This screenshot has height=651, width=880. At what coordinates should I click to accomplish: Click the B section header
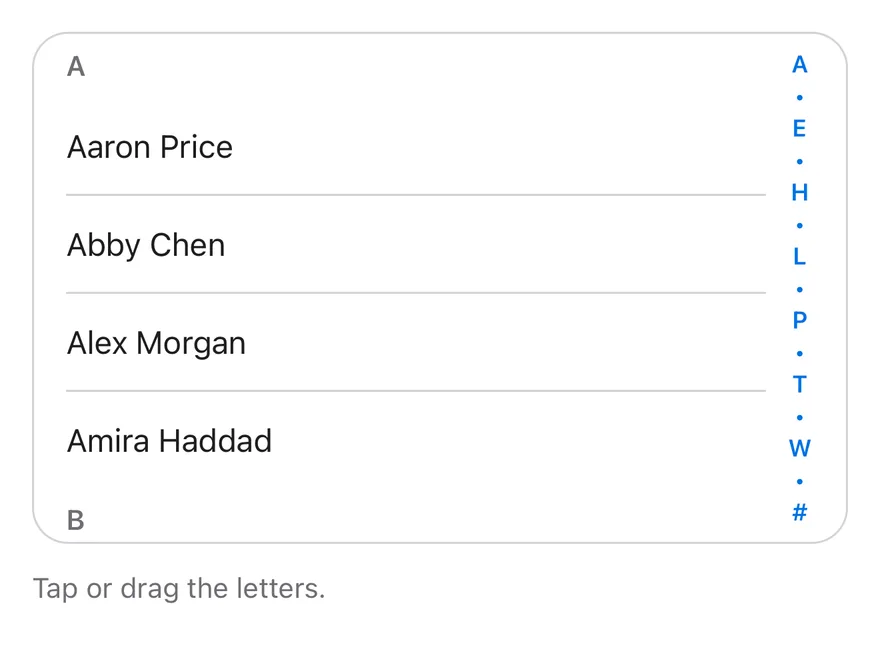coord(76,520)
